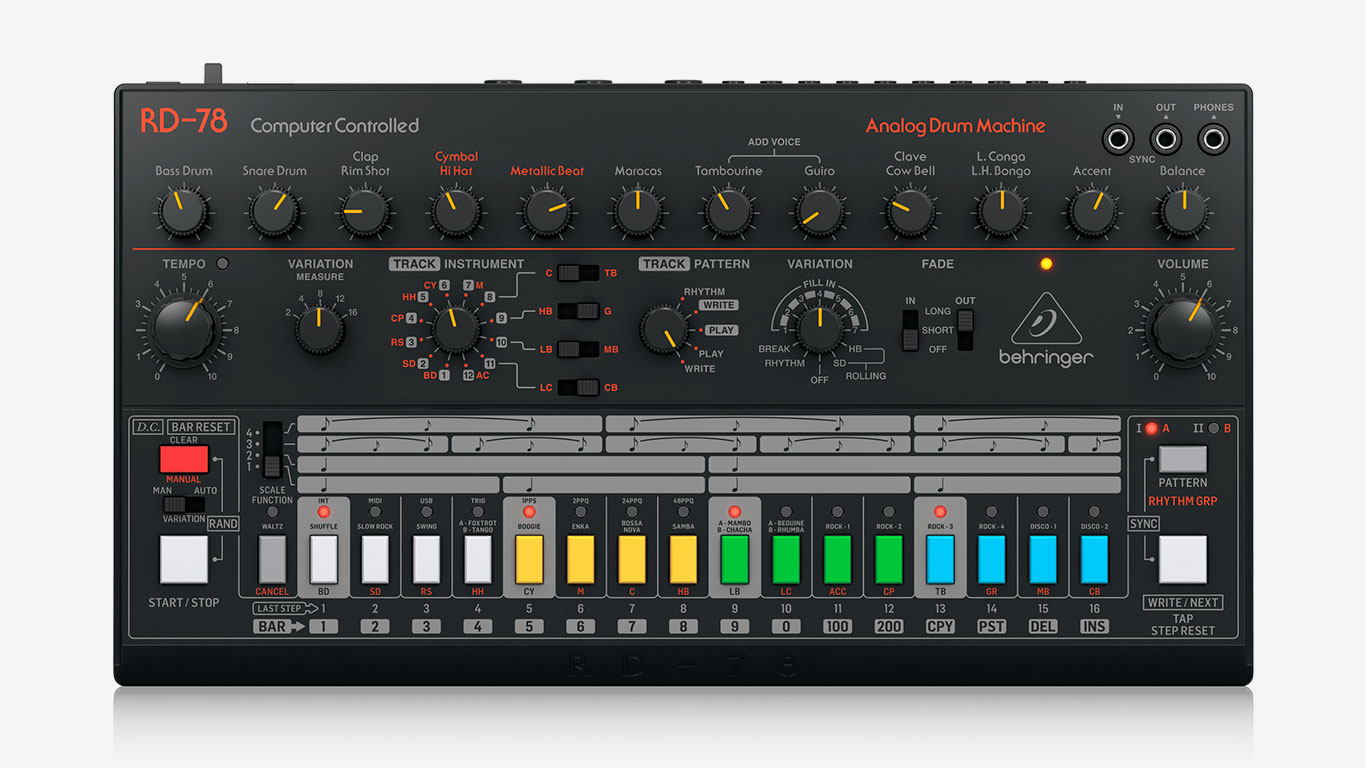The image size is (1366, 768).
Task: Click the Tempo indicator LED
Action: click(222, 264)
